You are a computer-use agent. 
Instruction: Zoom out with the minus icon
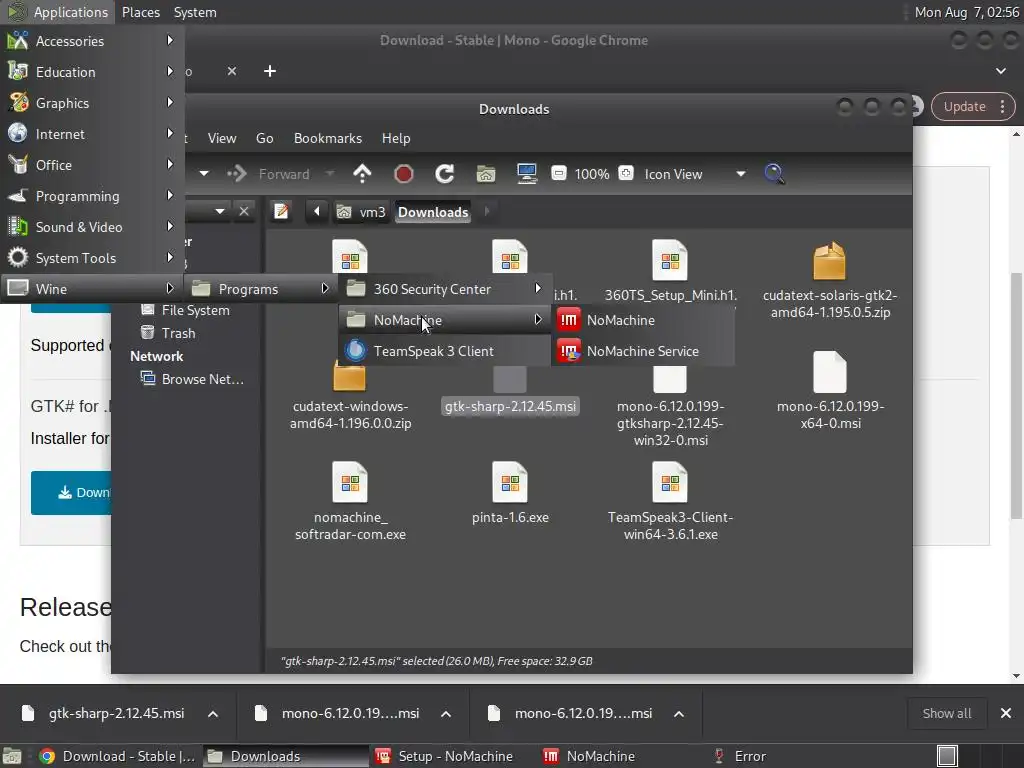pos(558,174)
